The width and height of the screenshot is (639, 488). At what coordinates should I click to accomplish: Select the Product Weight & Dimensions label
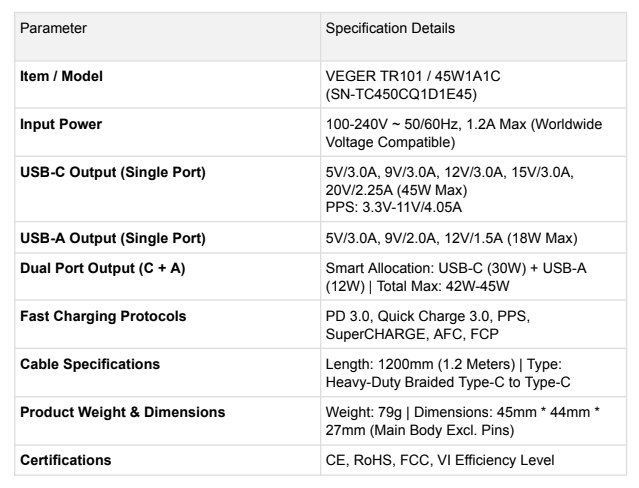tap(123, 413)
